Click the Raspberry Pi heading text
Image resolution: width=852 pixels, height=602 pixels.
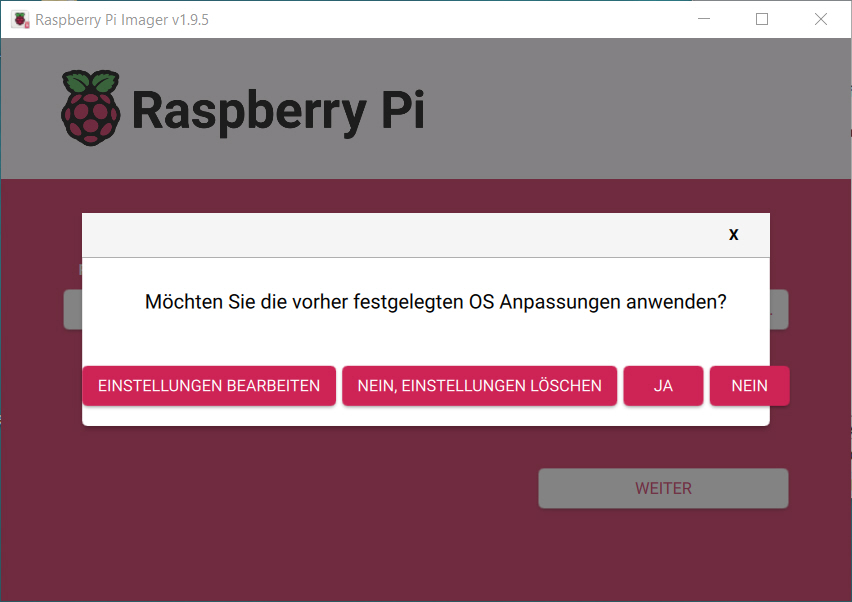coord(278,111)
